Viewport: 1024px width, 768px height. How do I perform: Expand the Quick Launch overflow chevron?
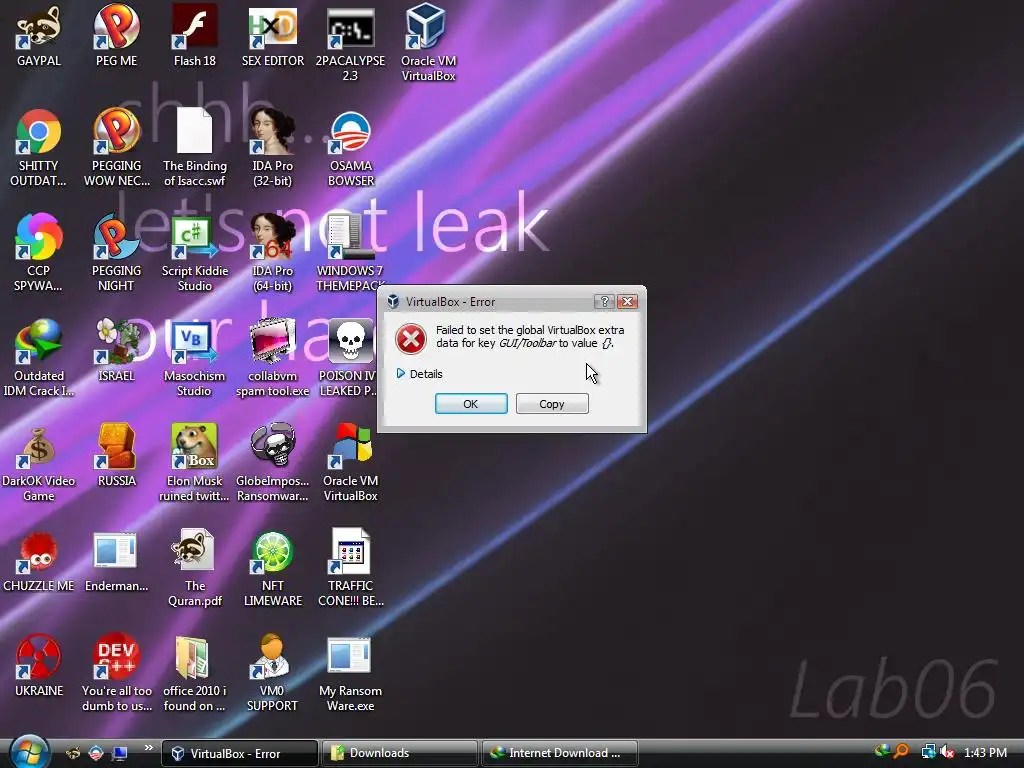click(x=148, y=747)
